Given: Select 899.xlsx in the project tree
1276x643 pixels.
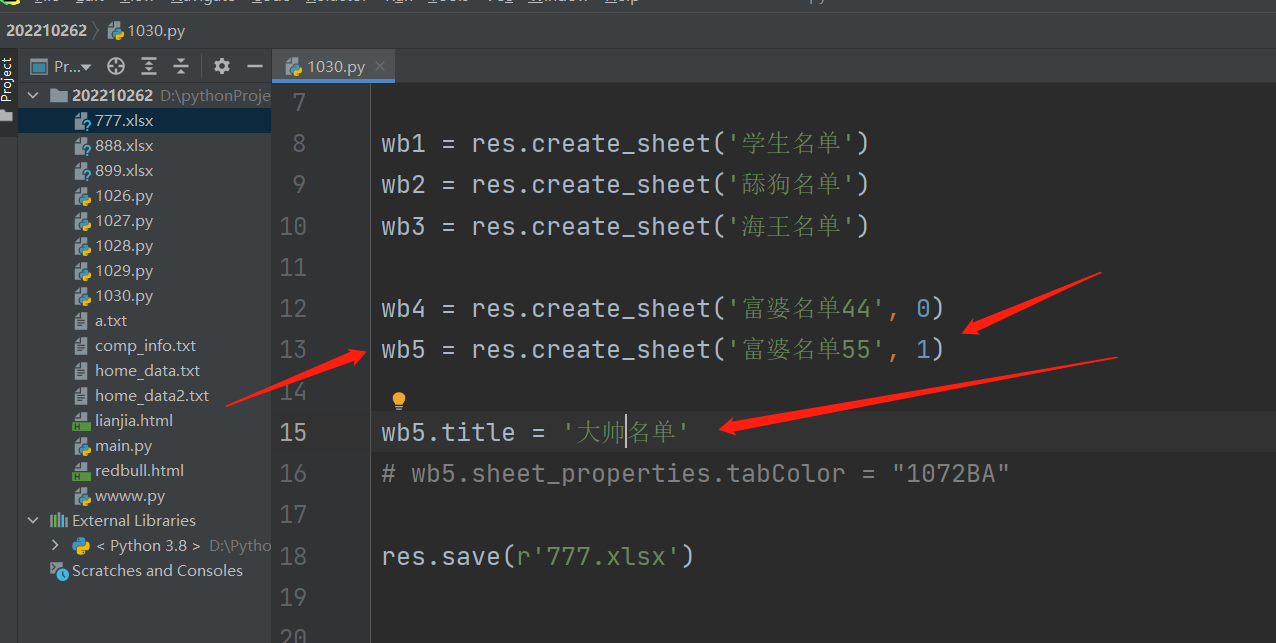Looking at the screenshot, I should point(124,170).
